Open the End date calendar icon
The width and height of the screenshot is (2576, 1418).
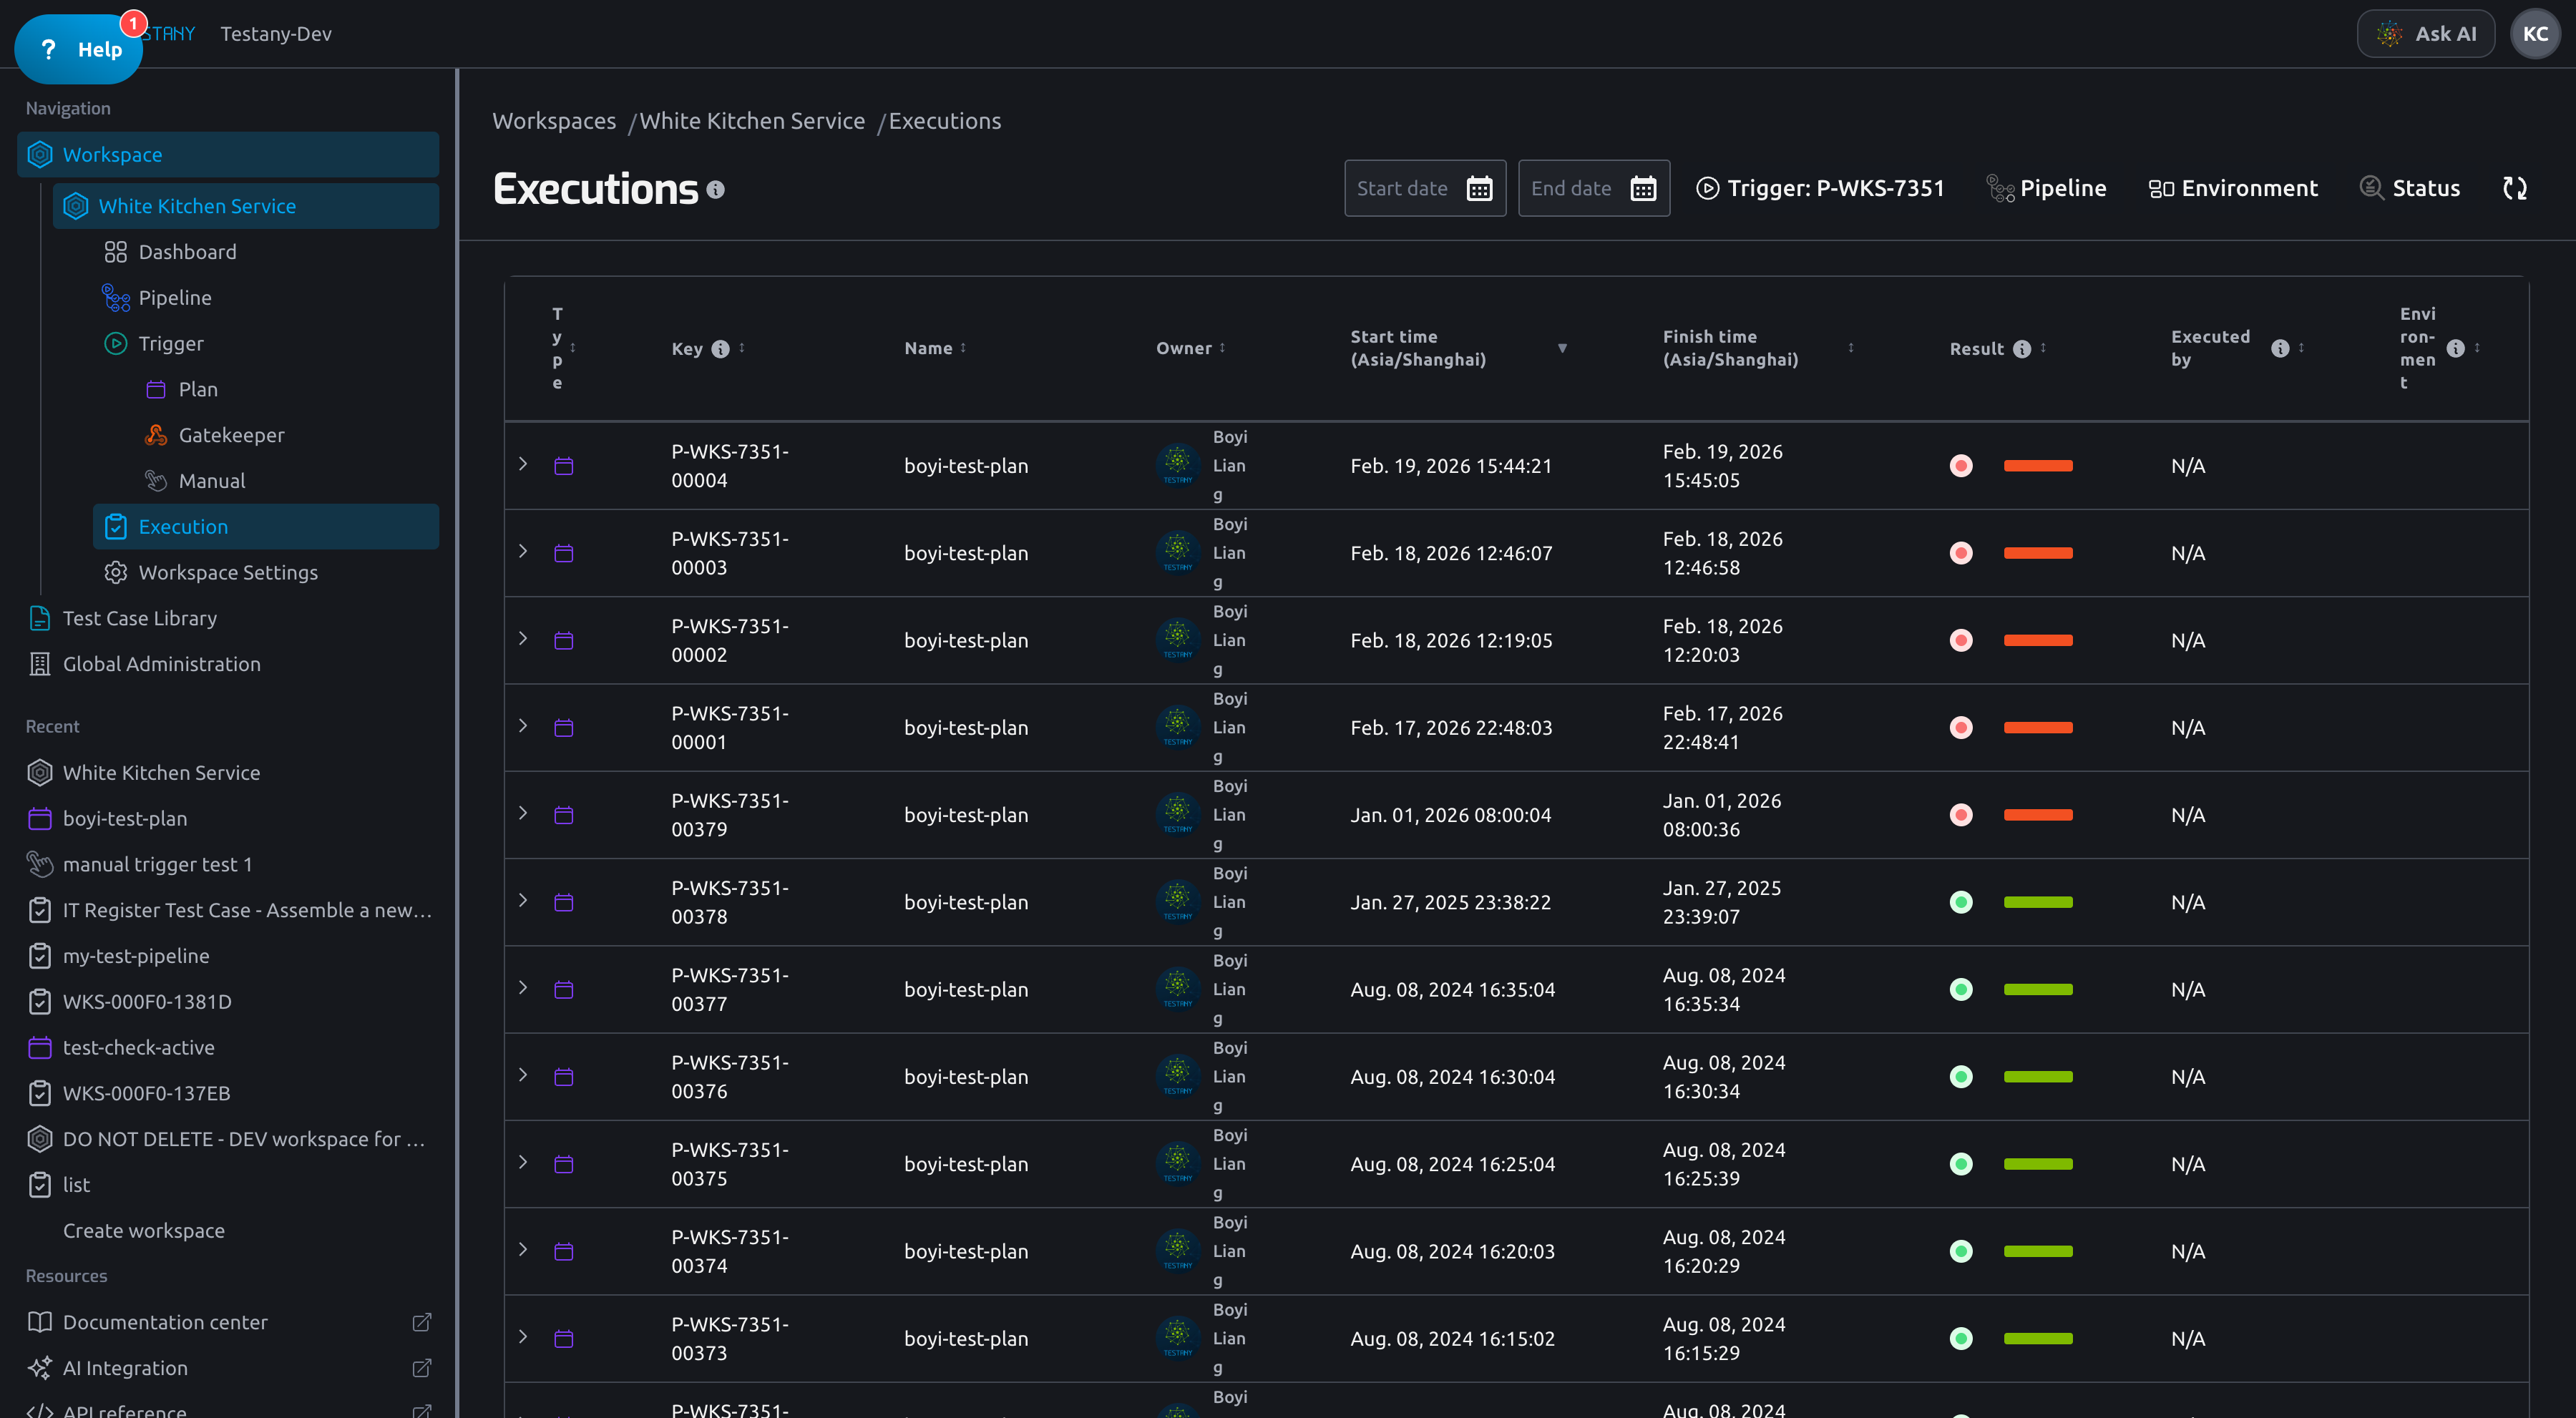(1643, 188)
